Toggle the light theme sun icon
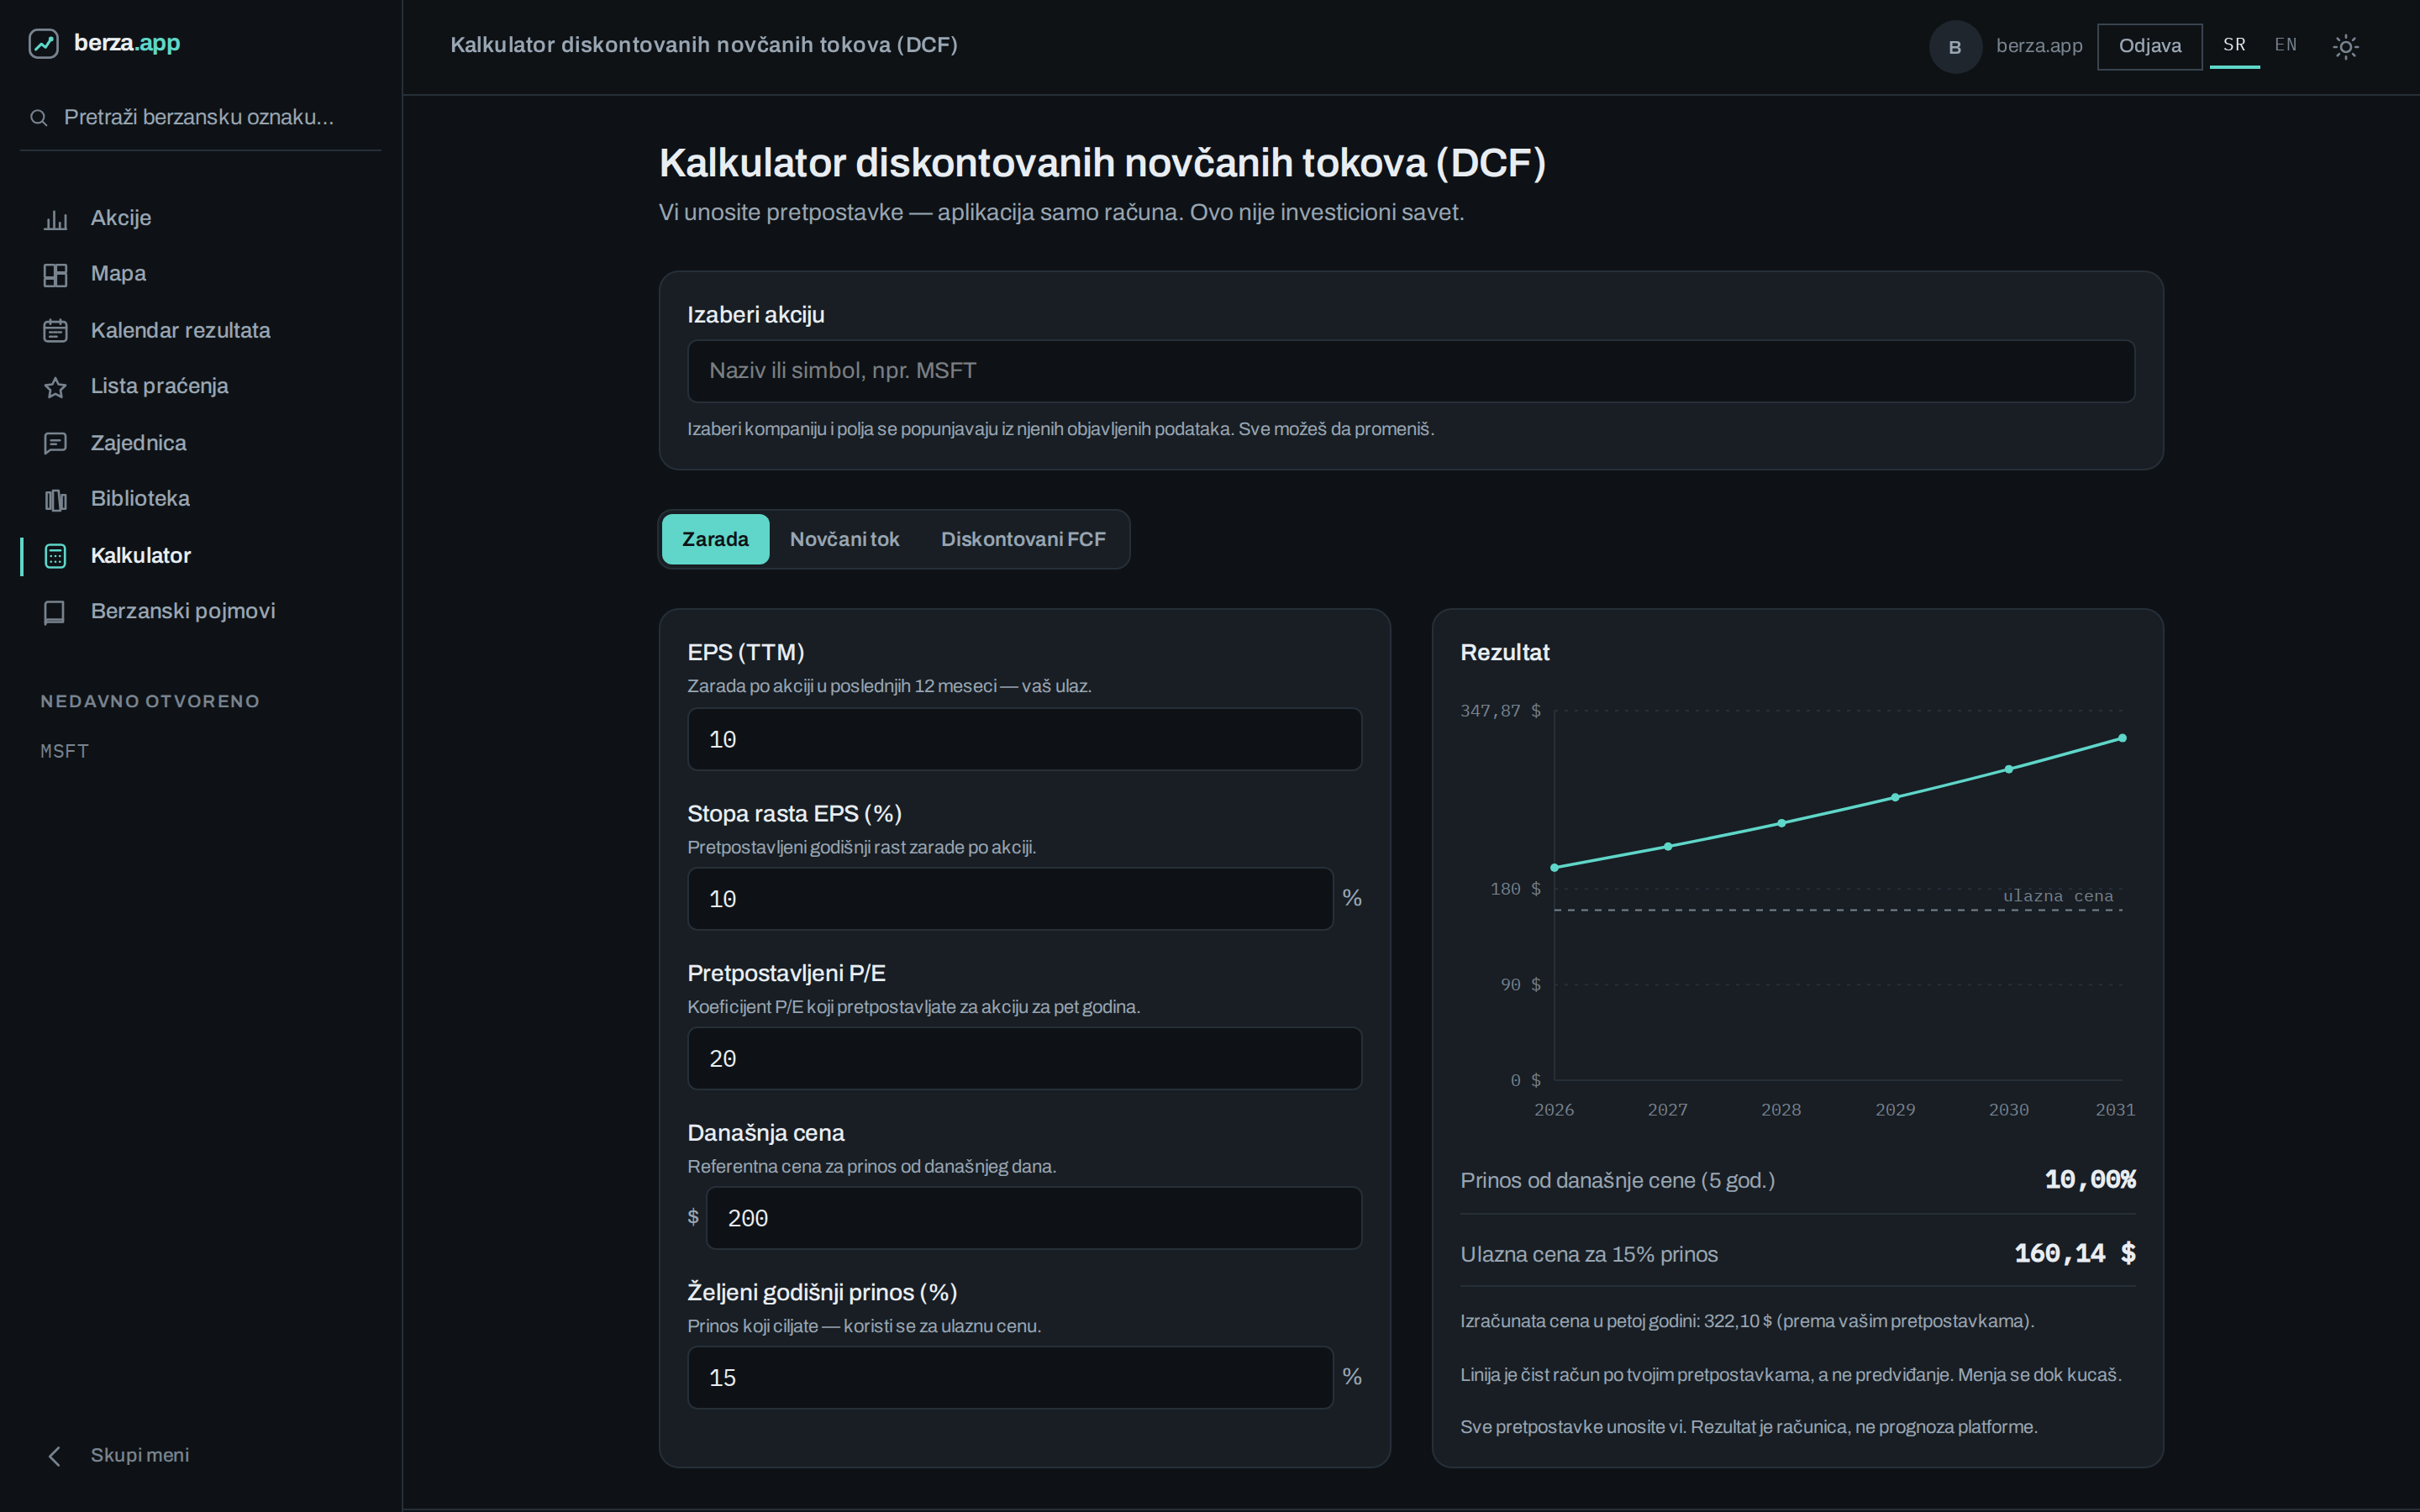 click(x=2345, y=46)
